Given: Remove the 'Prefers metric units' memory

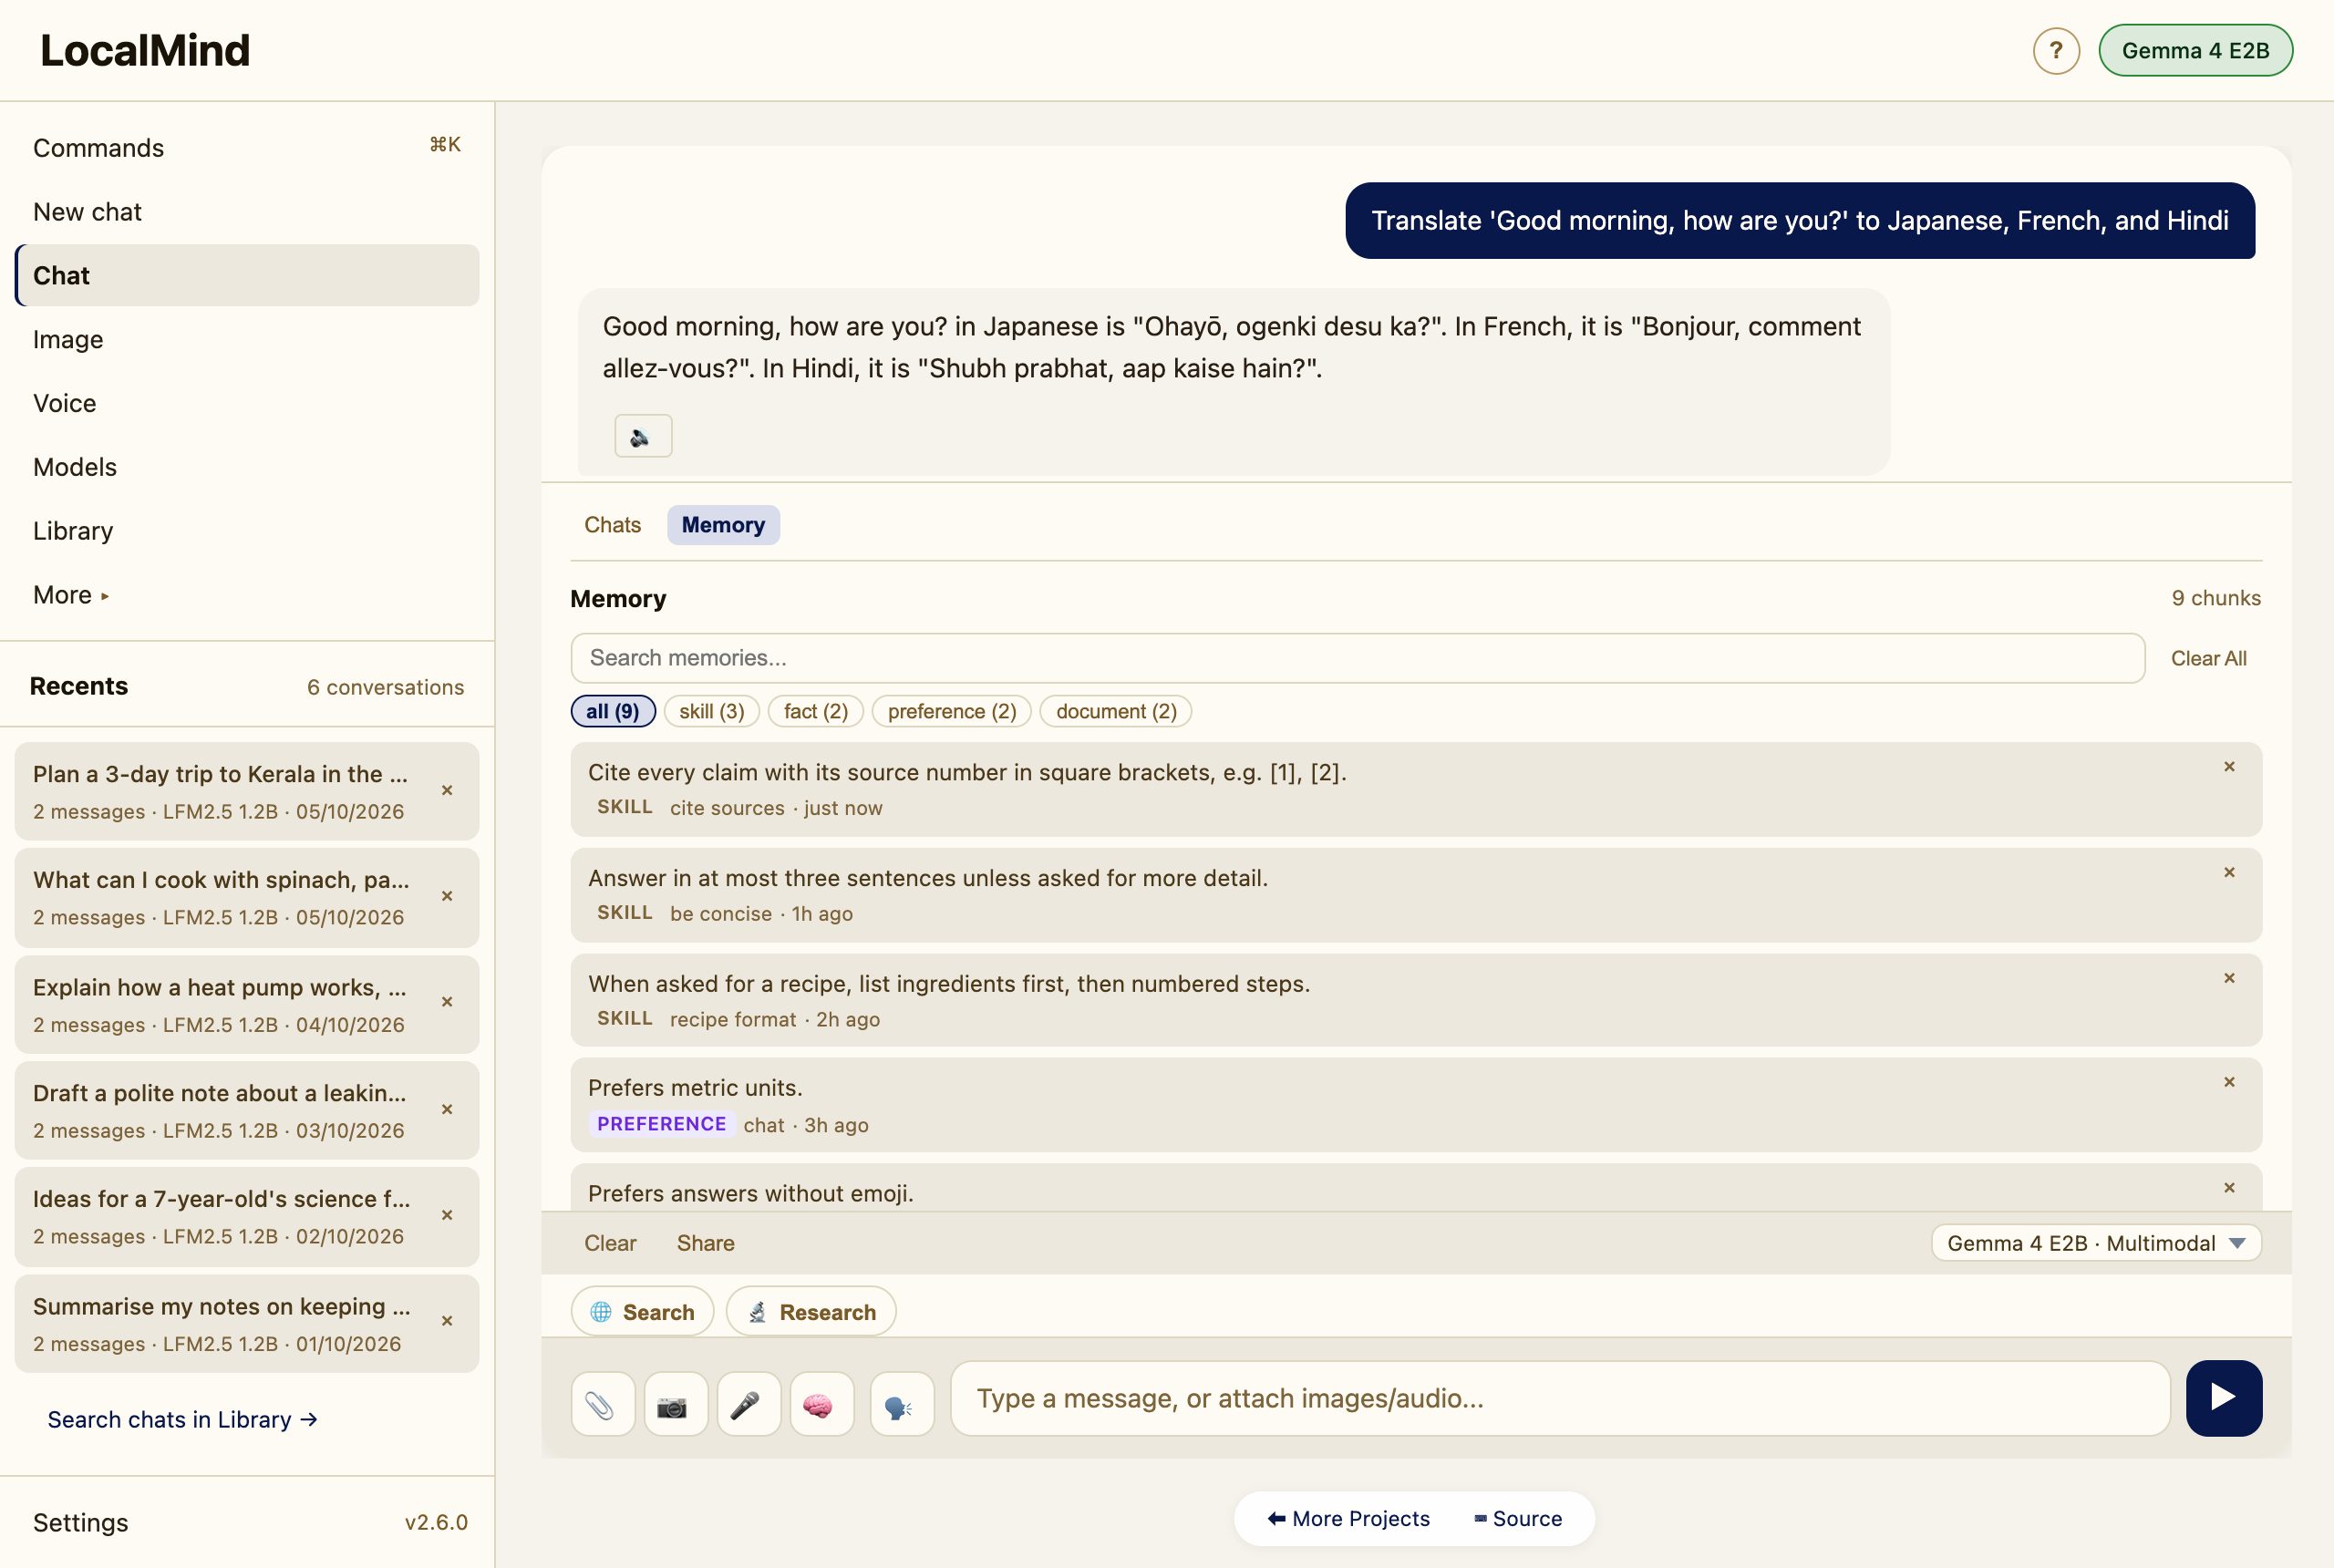Looking at the screenshot, I should (x=2228, y=1082).
